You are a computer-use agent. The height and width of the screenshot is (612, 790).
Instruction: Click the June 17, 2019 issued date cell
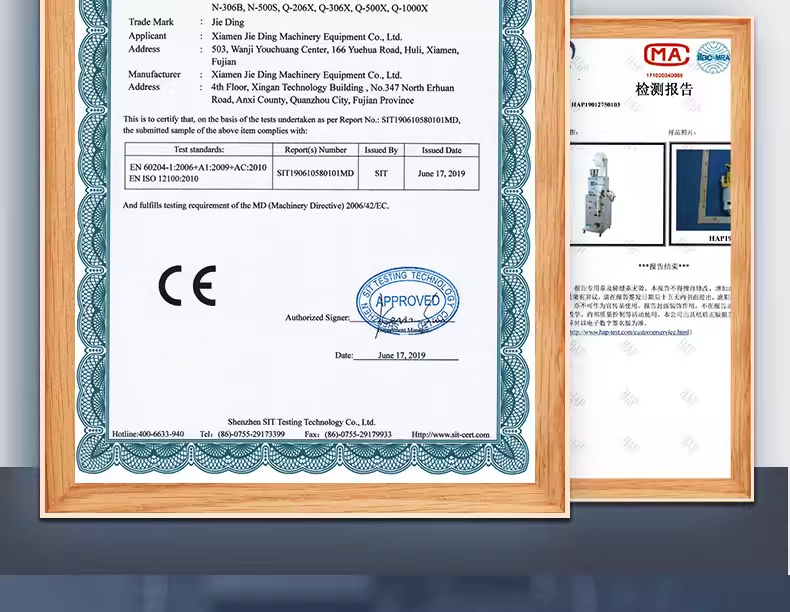[441, 173]
